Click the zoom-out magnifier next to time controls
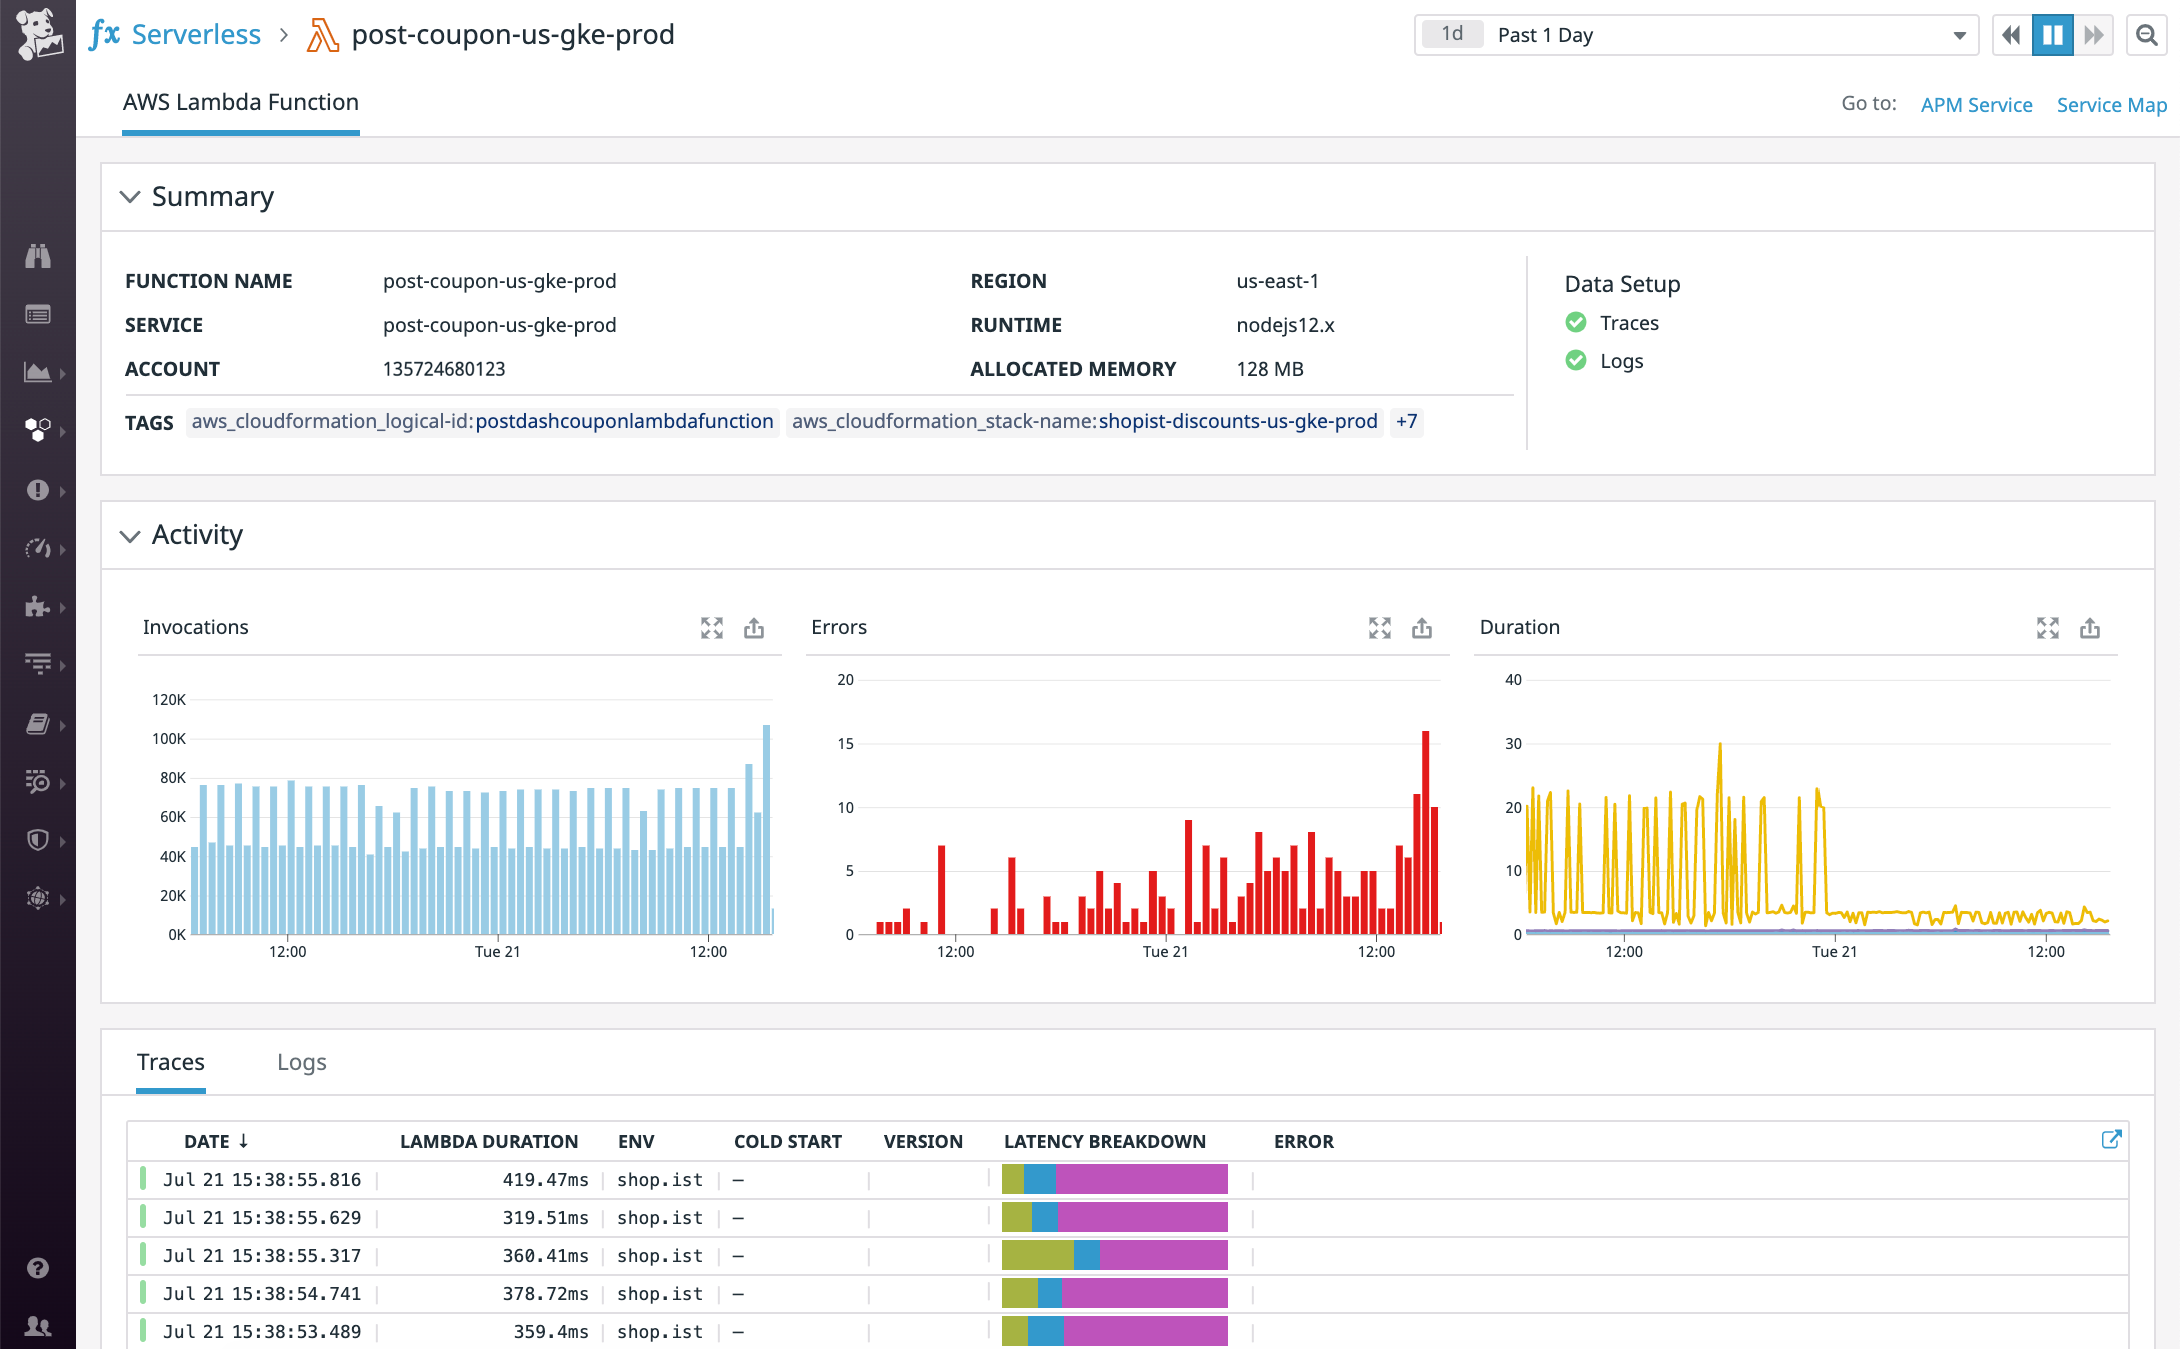This screenshot has height=1349, width=2180. (x=2146, y=34)
